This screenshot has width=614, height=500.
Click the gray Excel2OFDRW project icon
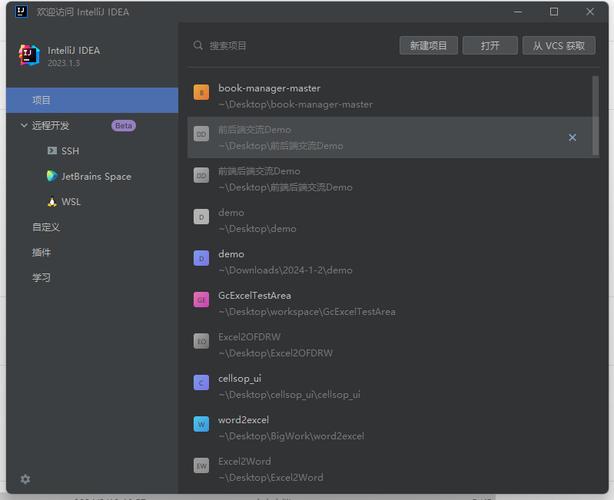point(201,341)
